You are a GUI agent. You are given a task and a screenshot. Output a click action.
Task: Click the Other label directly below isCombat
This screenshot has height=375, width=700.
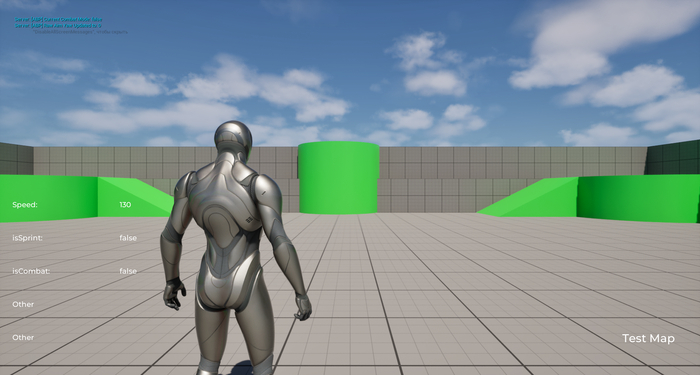(x=23, y=304)
